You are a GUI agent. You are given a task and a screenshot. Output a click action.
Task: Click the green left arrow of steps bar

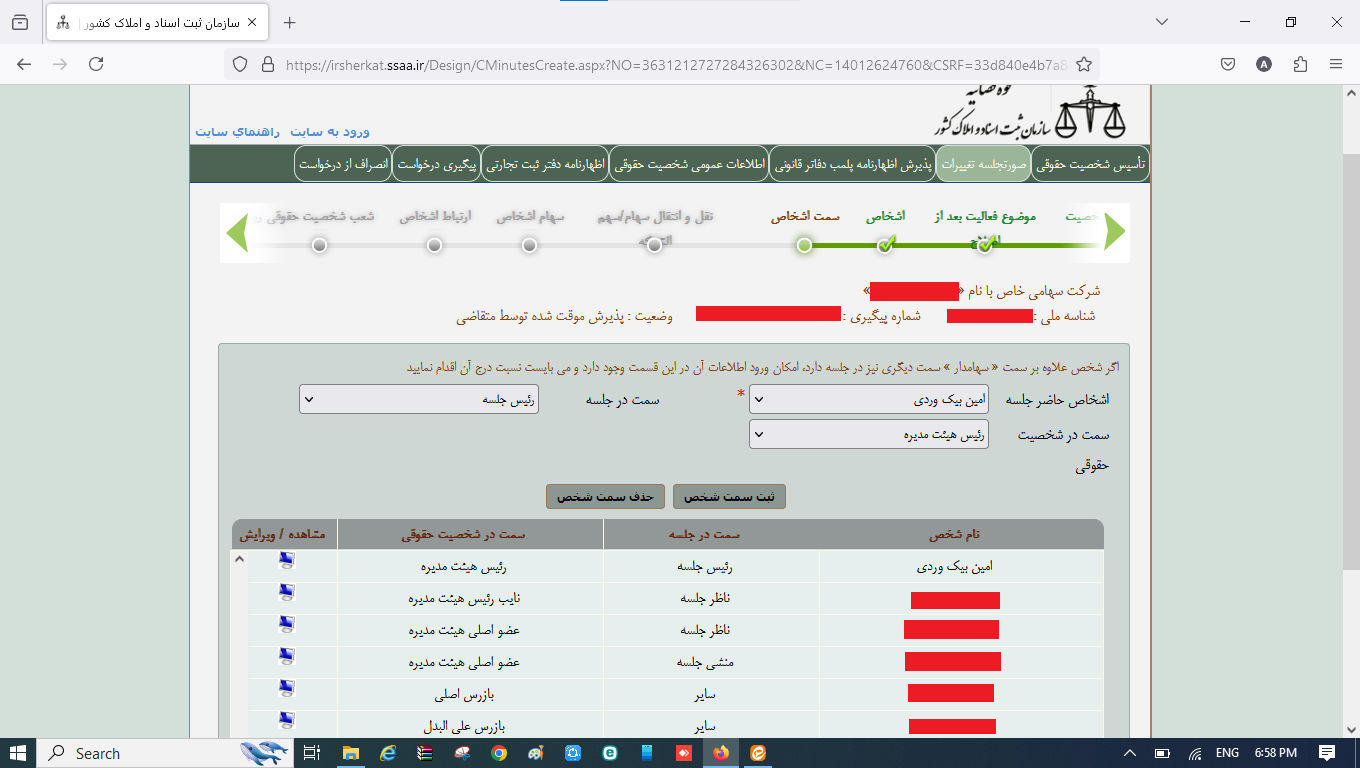(237, 232)
